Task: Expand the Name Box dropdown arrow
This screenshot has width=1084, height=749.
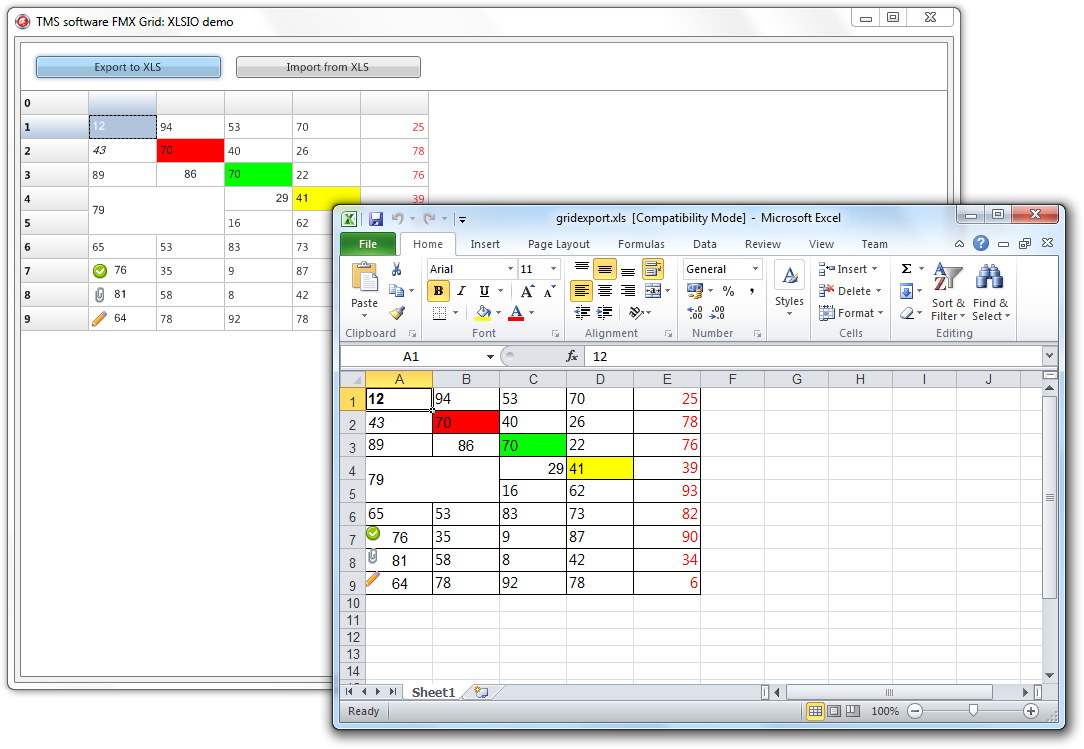Action: 490,357
